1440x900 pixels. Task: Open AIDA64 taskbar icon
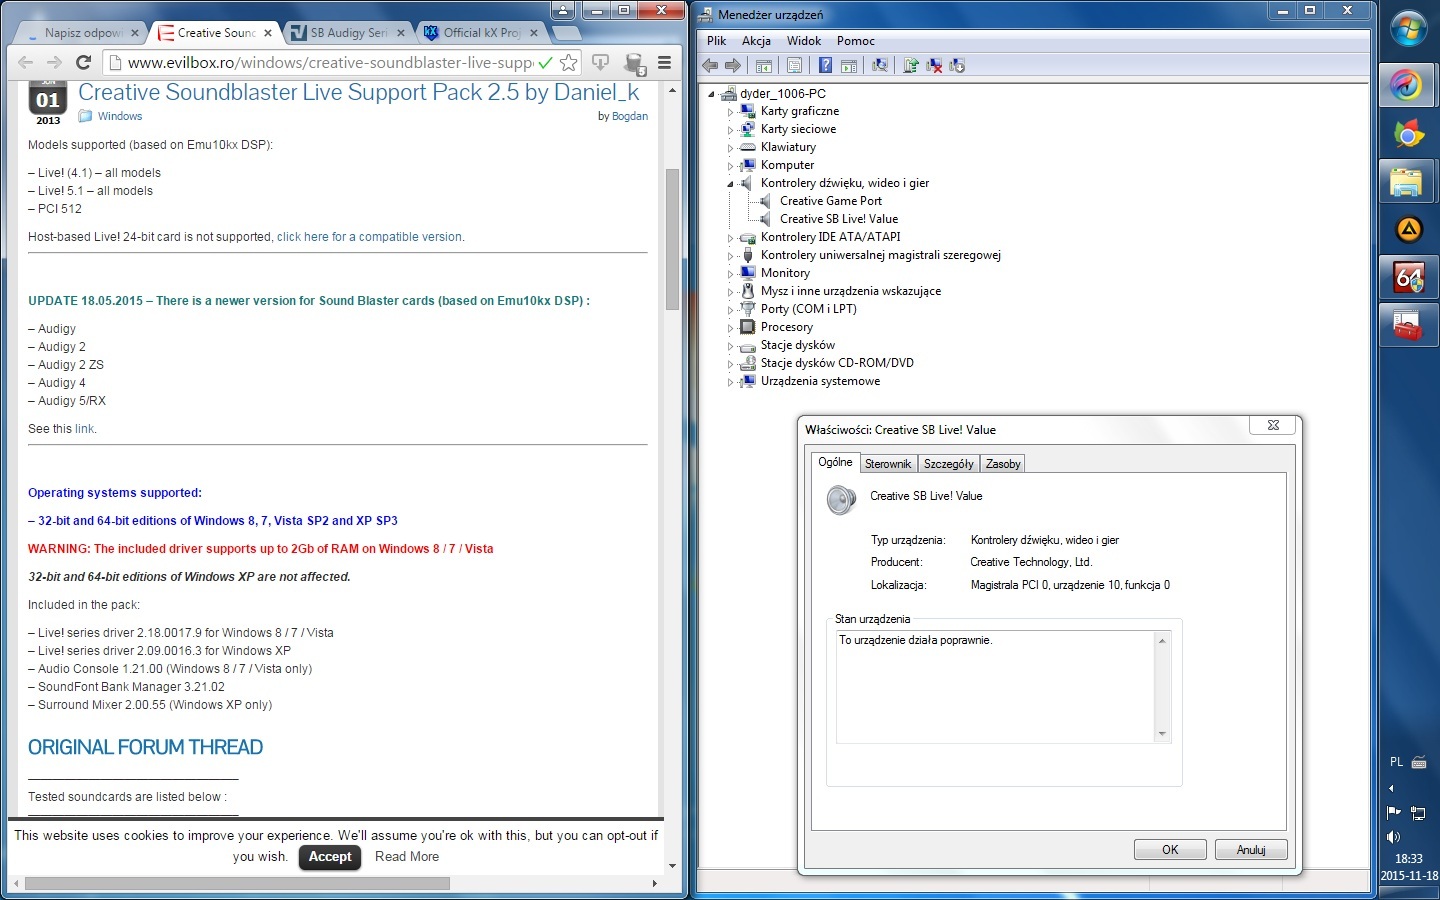[1408, 277]
